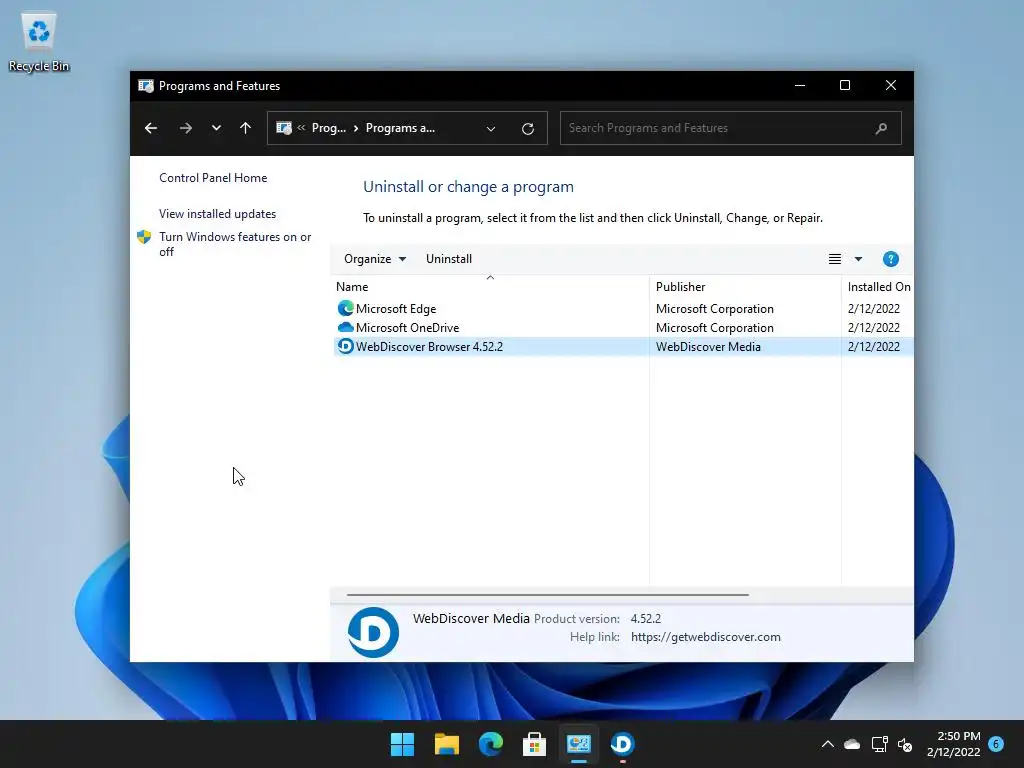Click the shield icon beside Windows features
This screenshot has height=768, width=1024.
[x=144, y=237]
